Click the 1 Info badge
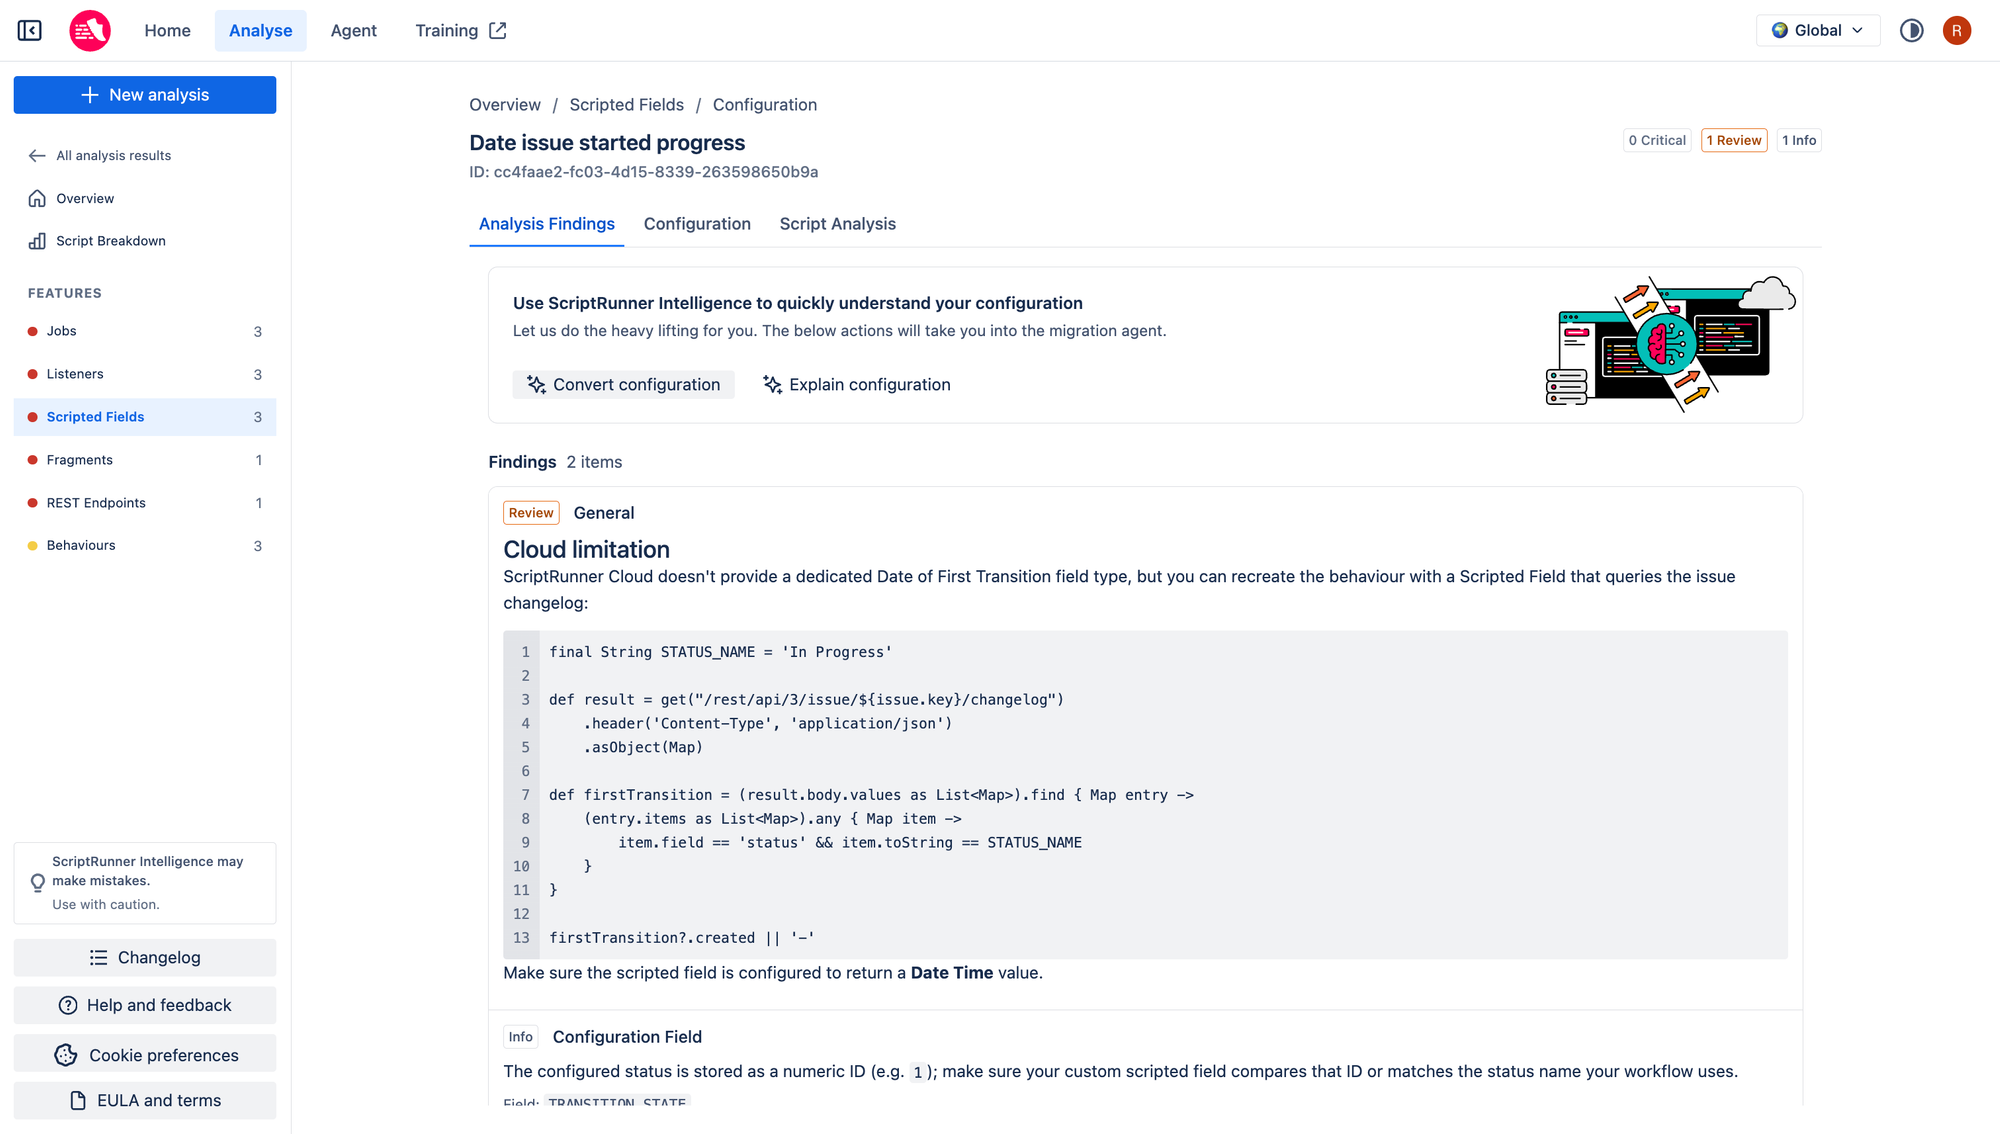The image size is (2000, 1134). pyautogui.click(x=1799, y=141)
